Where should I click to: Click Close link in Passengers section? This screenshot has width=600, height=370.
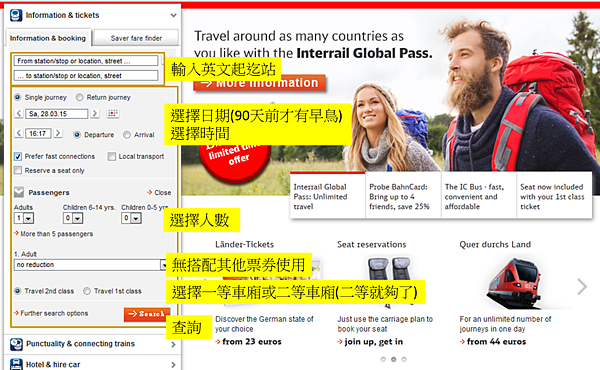tap(159, 192)
